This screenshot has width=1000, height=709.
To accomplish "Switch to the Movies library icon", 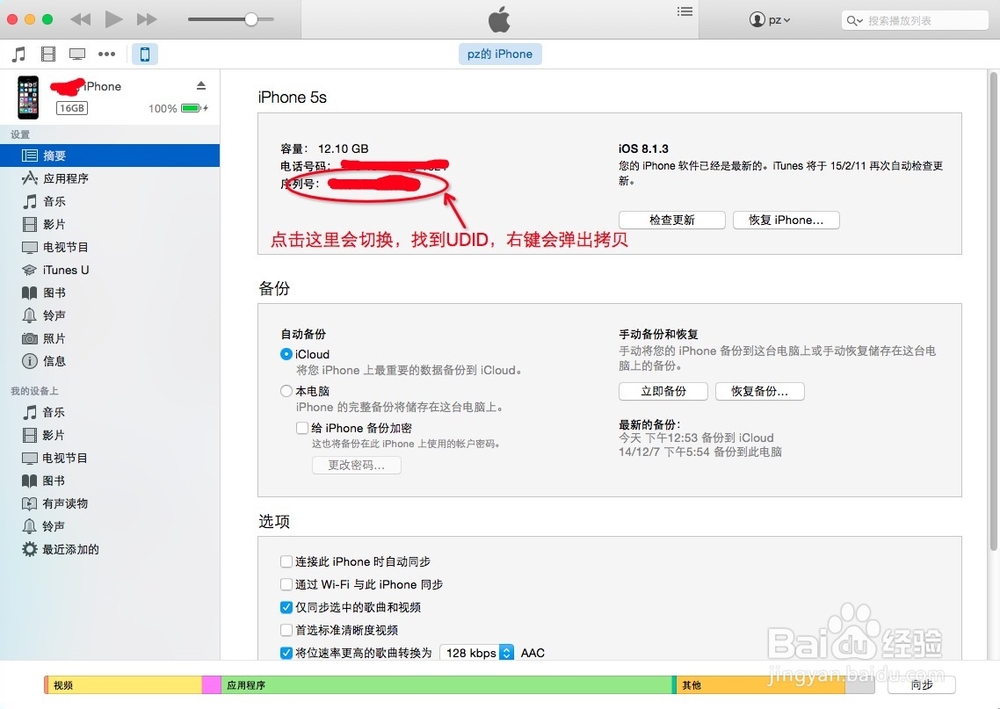I will [48, 54].
